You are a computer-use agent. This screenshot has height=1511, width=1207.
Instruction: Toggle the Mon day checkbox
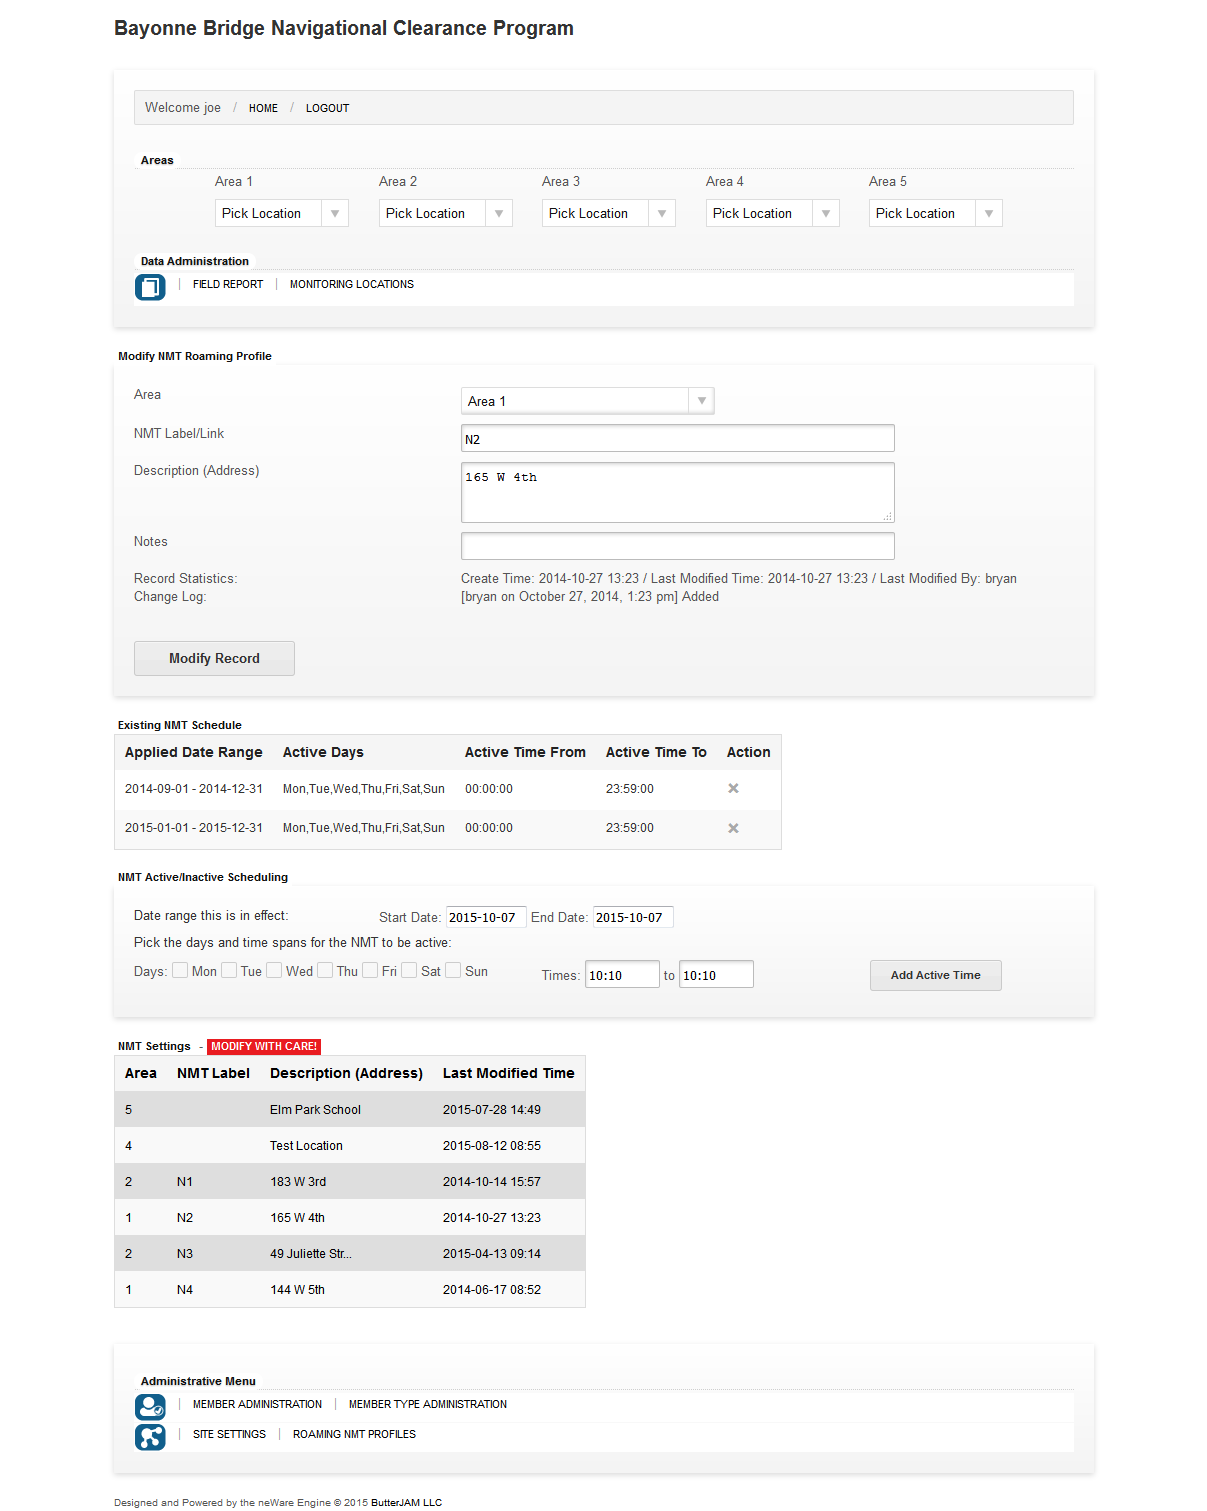180,970
